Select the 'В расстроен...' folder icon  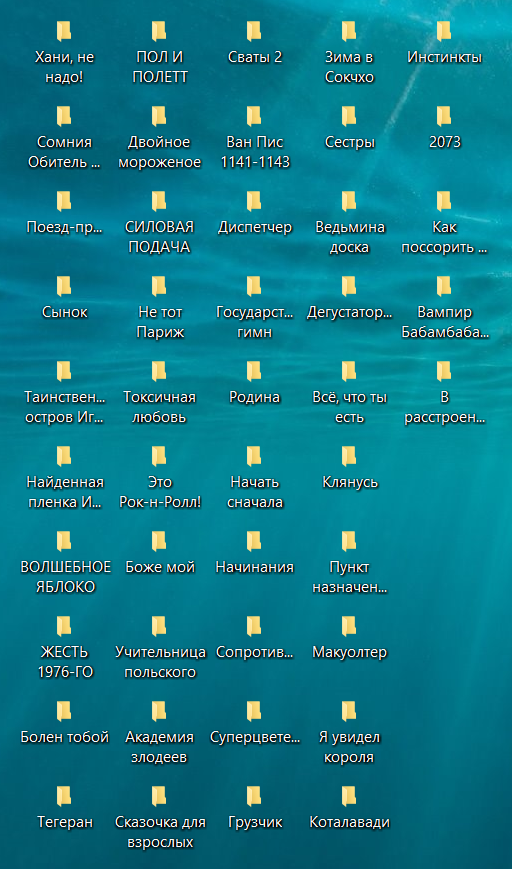point(444,371)
